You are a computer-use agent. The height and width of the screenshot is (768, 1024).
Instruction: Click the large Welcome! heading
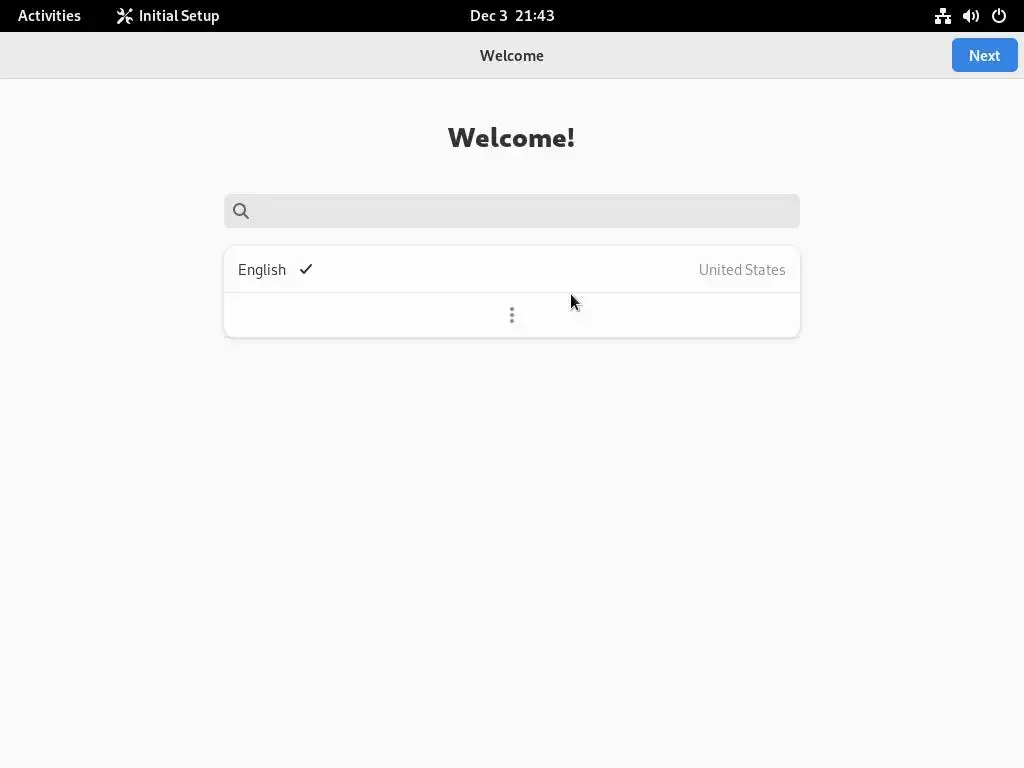511,138
